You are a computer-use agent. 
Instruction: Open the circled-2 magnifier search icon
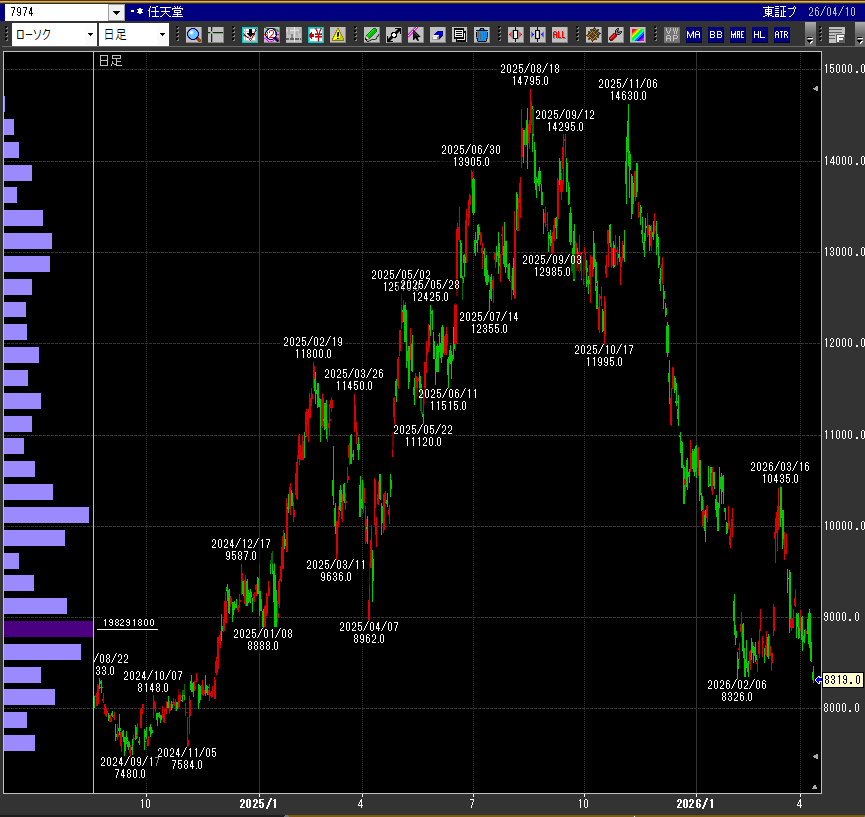tap(271, 35)
